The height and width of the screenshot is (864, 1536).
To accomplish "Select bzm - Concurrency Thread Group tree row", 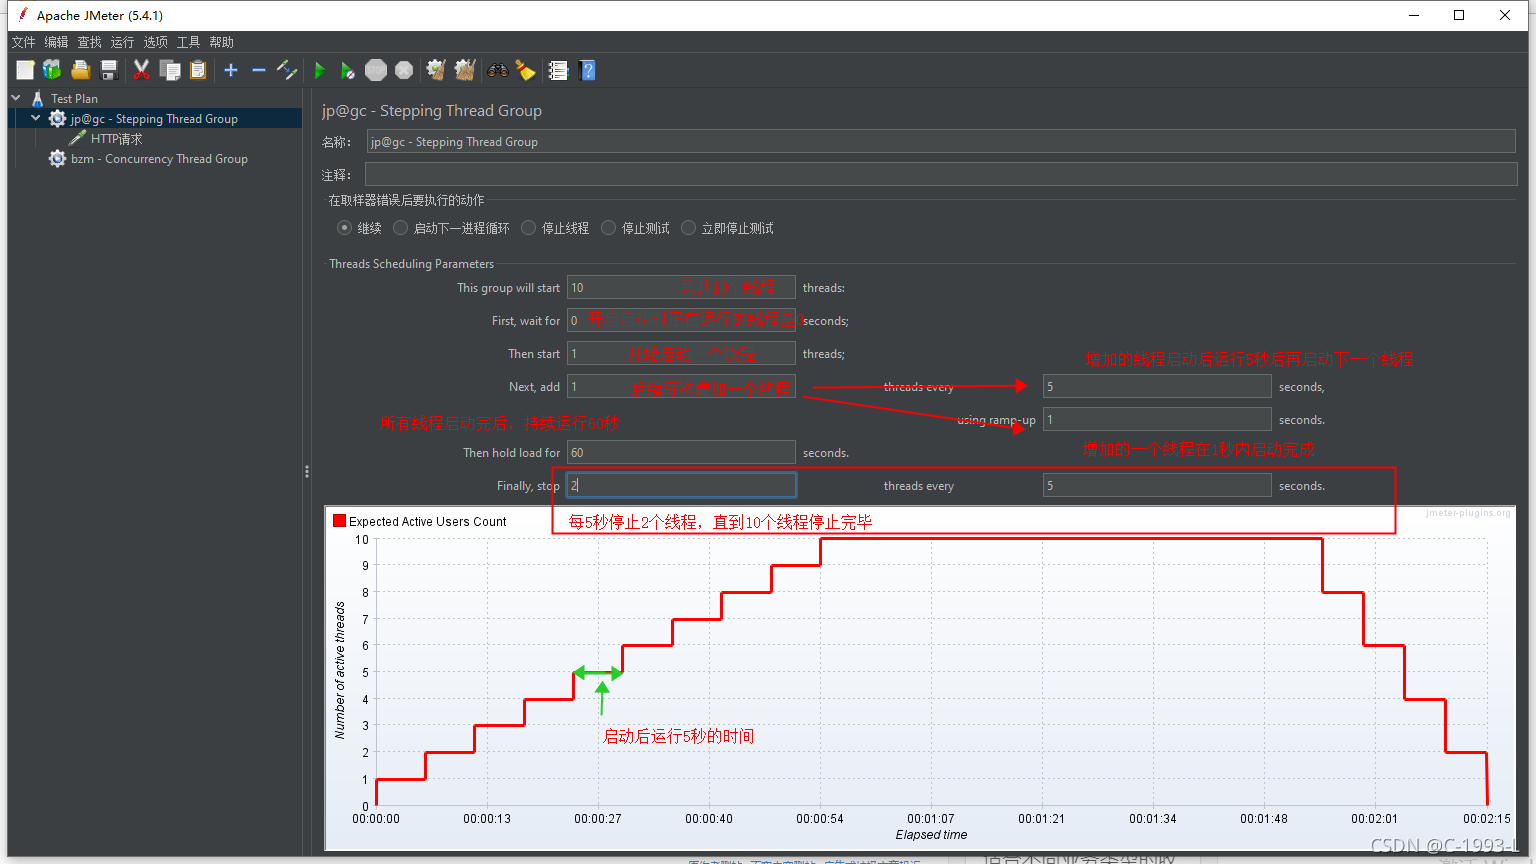I will [x=159, y=158].
